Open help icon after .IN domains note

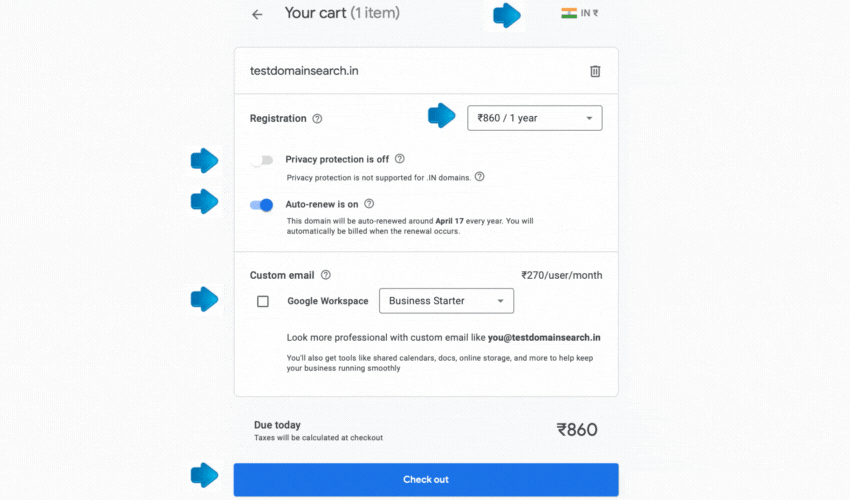(x=480, y=177)
